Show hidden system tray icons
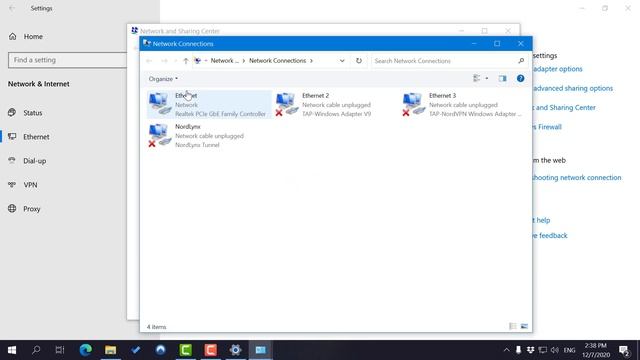640x360 pixels. [x=507, y=350]
